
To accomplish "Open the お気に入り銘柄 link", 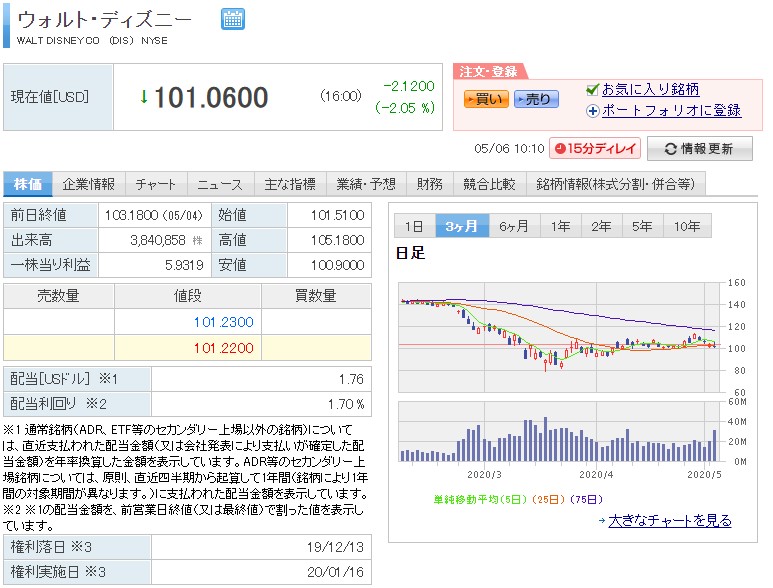I will [x=650, y=89].
